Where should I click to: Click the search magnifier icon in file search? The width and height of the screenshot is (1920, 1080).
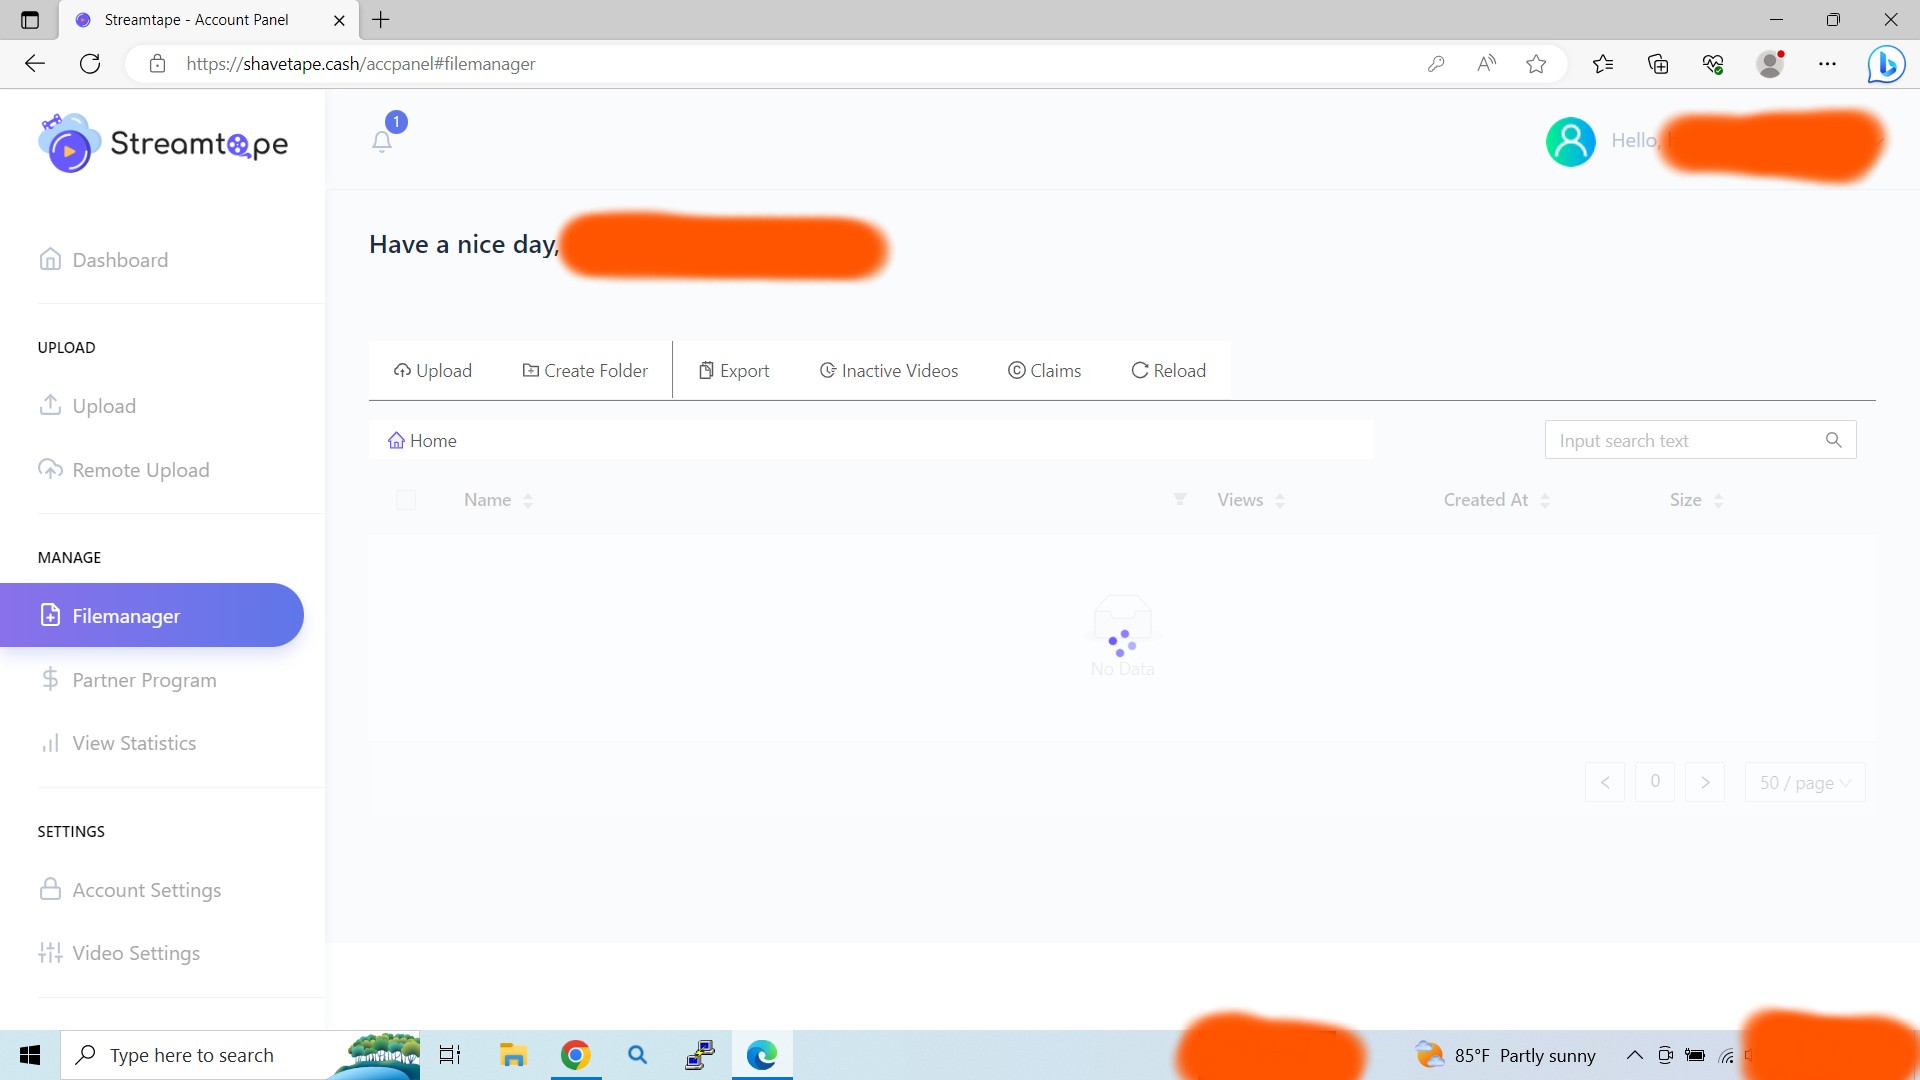1833,440
